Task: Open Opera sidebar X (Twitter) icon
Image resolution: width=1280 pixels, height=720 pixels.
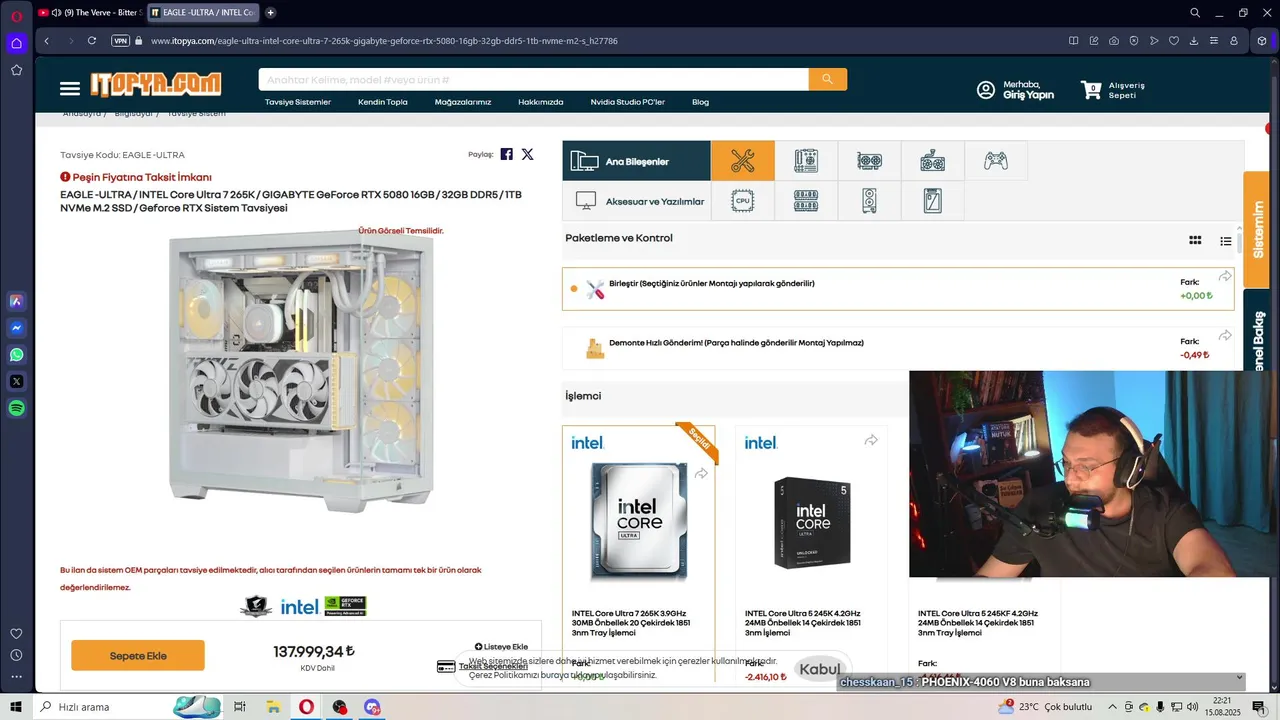Action: coord(16,381)
